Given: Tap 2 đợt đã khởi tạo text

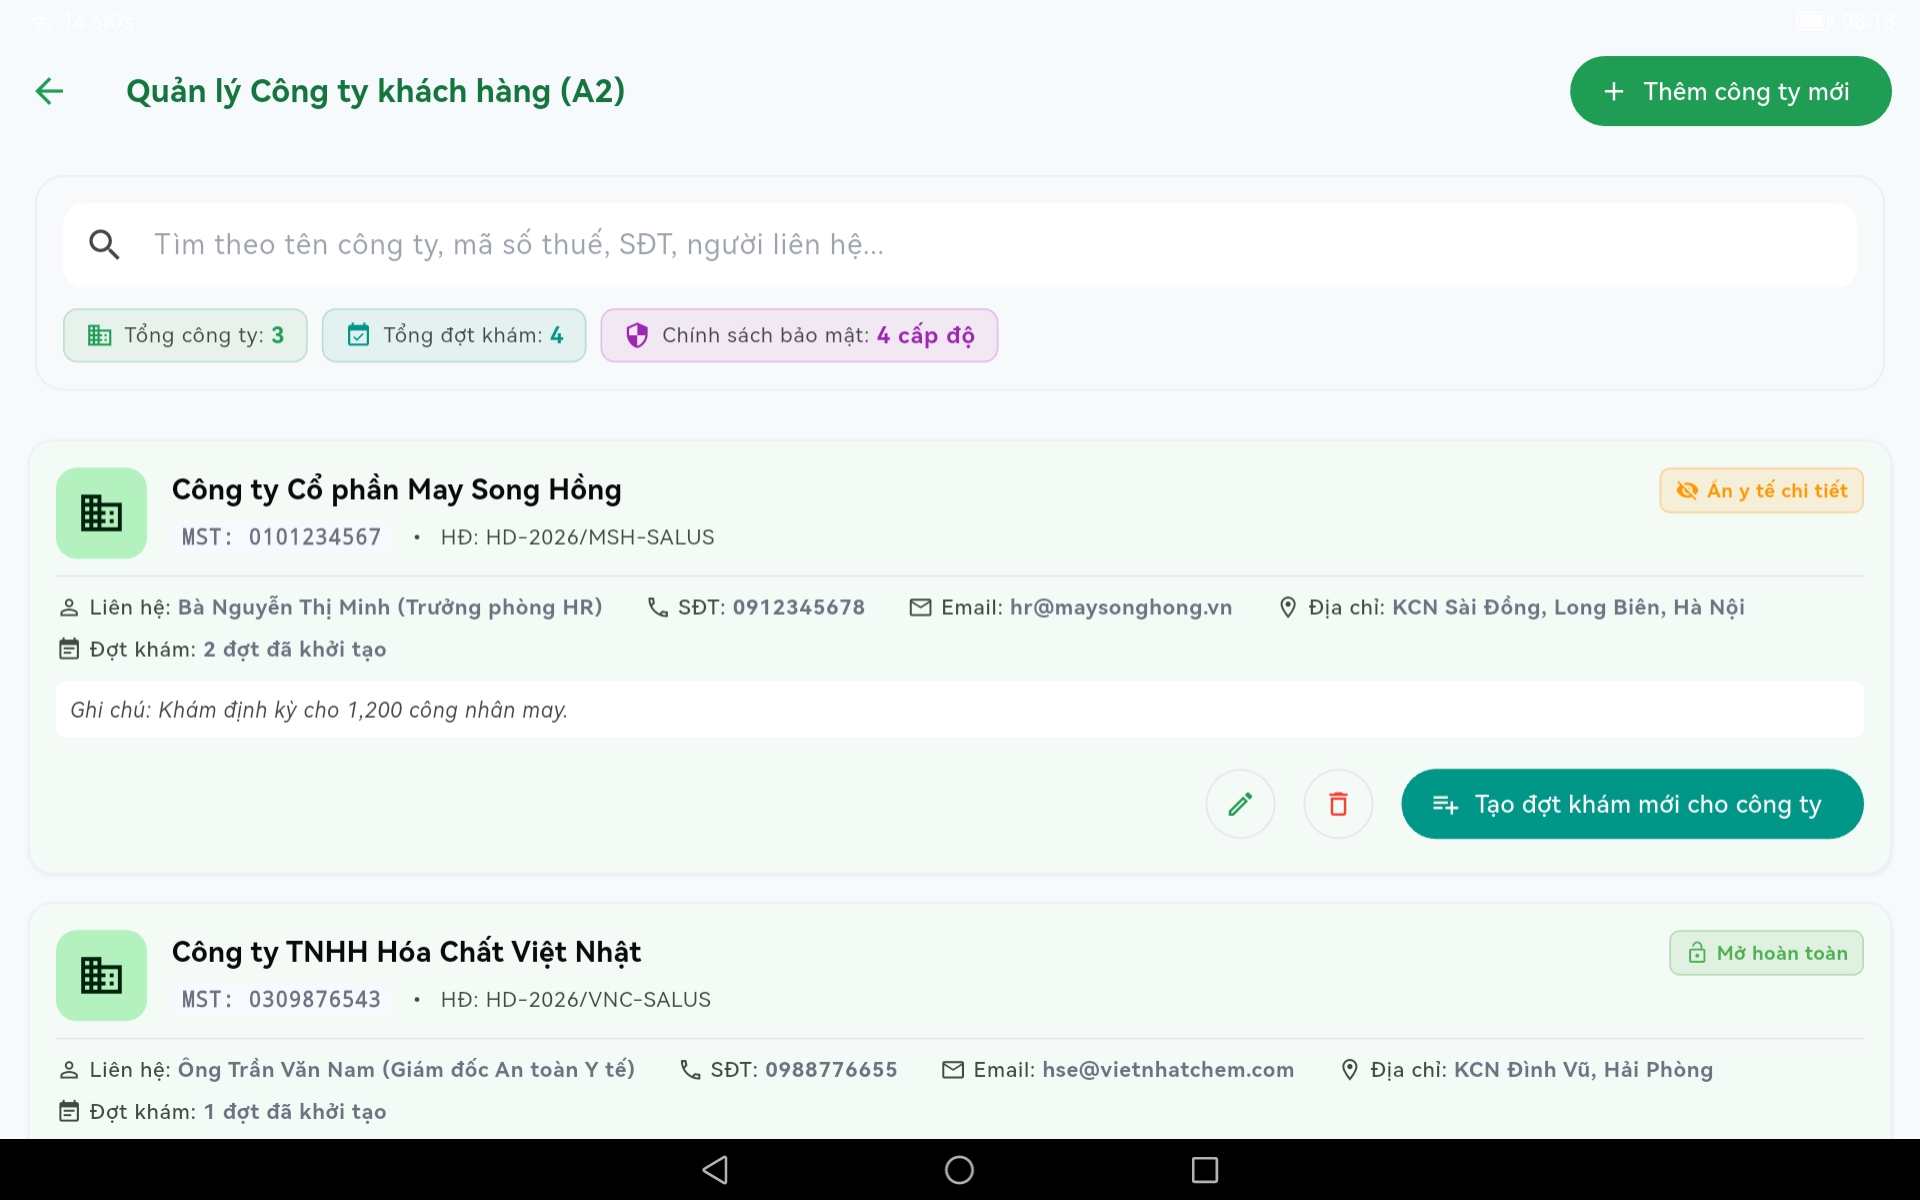Looking at the screenshot, I should tap(295, 649).
